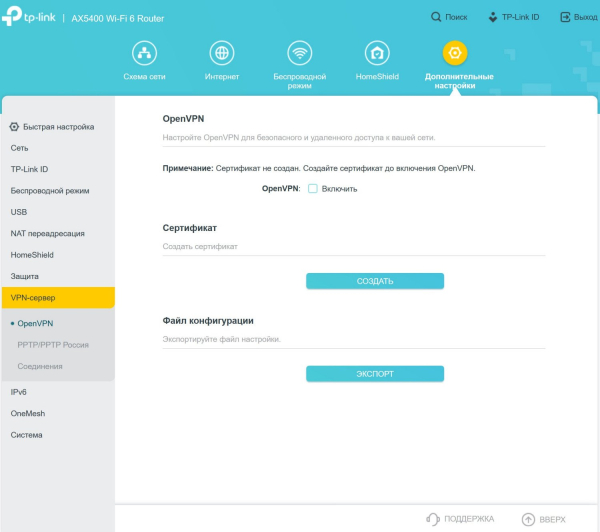Open Дополнительные настройки tab label
This screenshot has height=532, width=600.
[459, 81]
